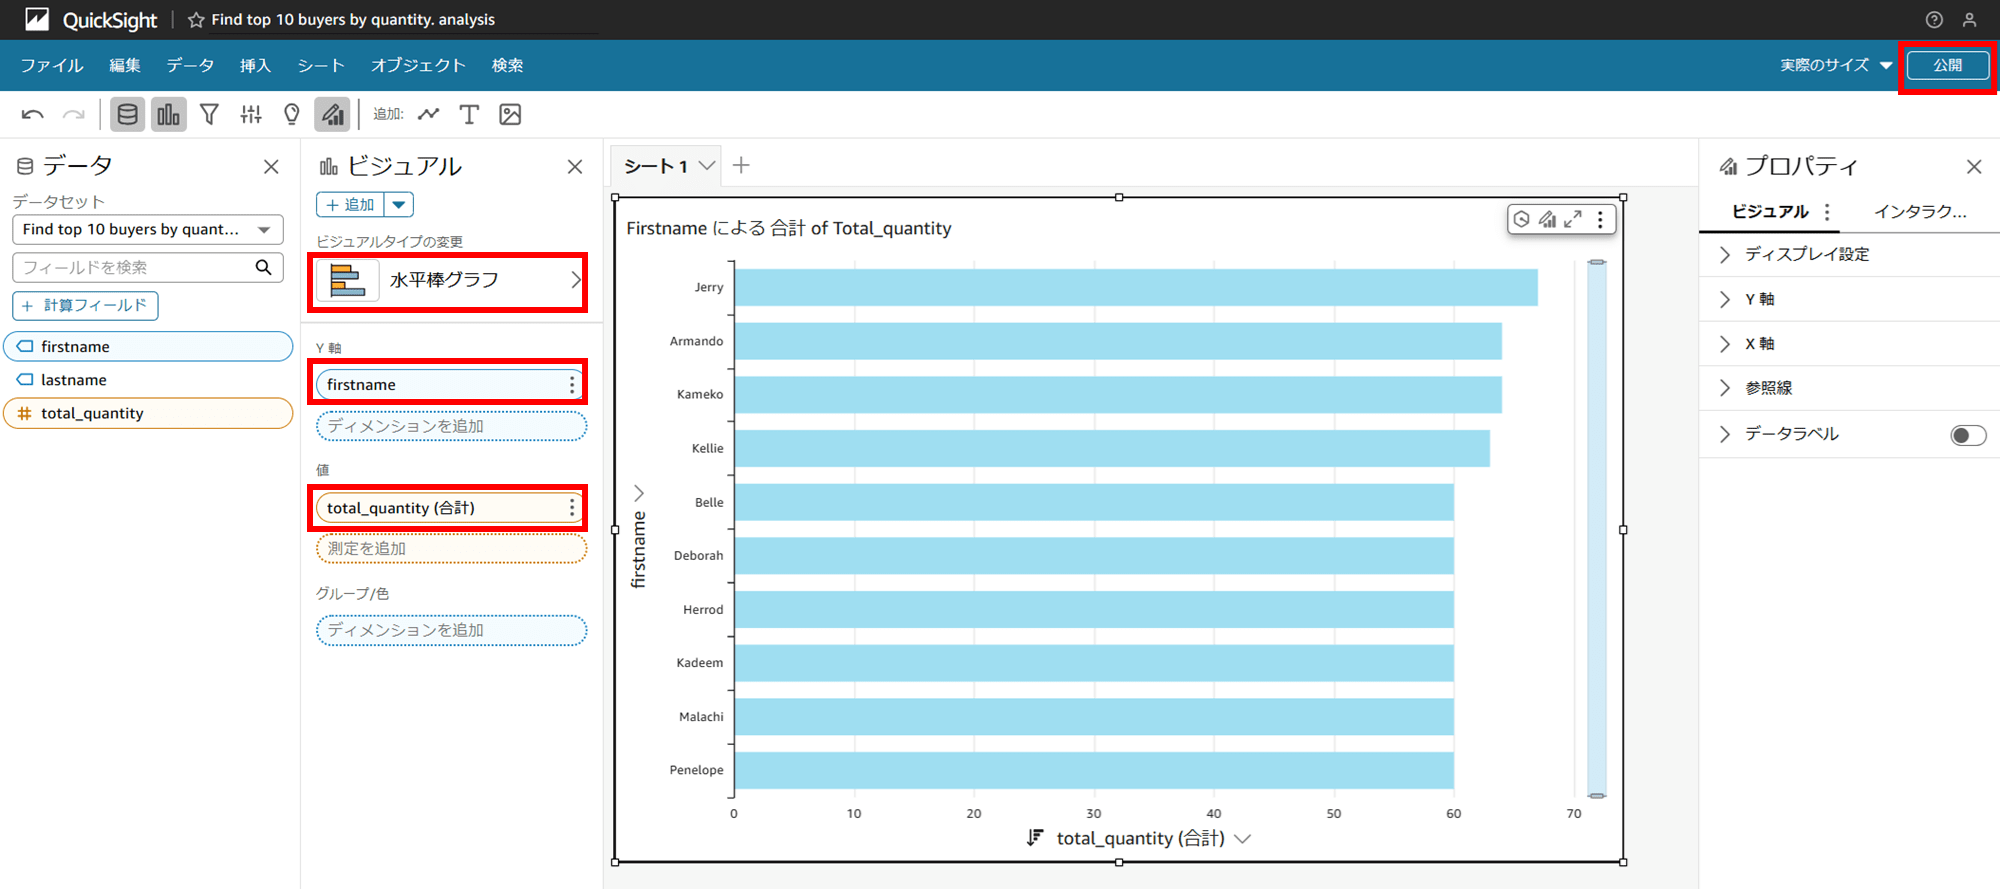Toggle the Properties panel icon in toolbar
The image size is (2000, 889).
coord(332,114)
